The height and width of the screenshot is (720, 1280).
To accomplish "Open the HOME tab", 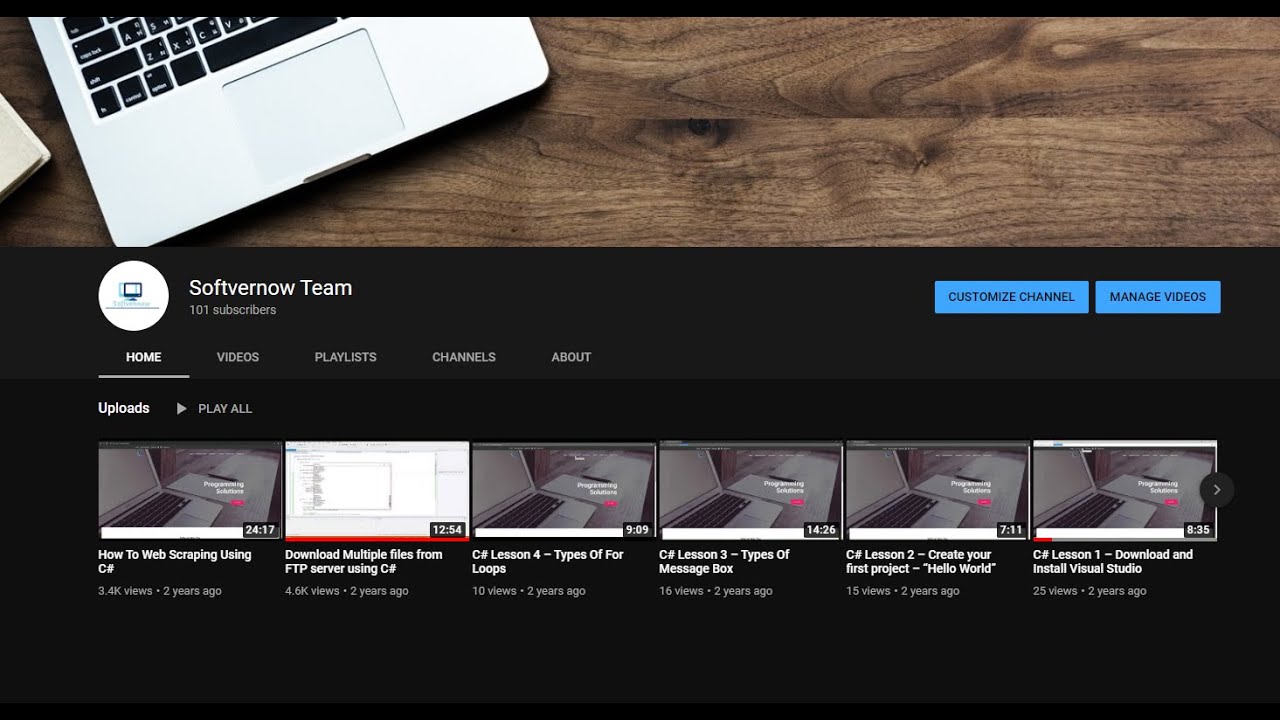I will tap(143, 357).
